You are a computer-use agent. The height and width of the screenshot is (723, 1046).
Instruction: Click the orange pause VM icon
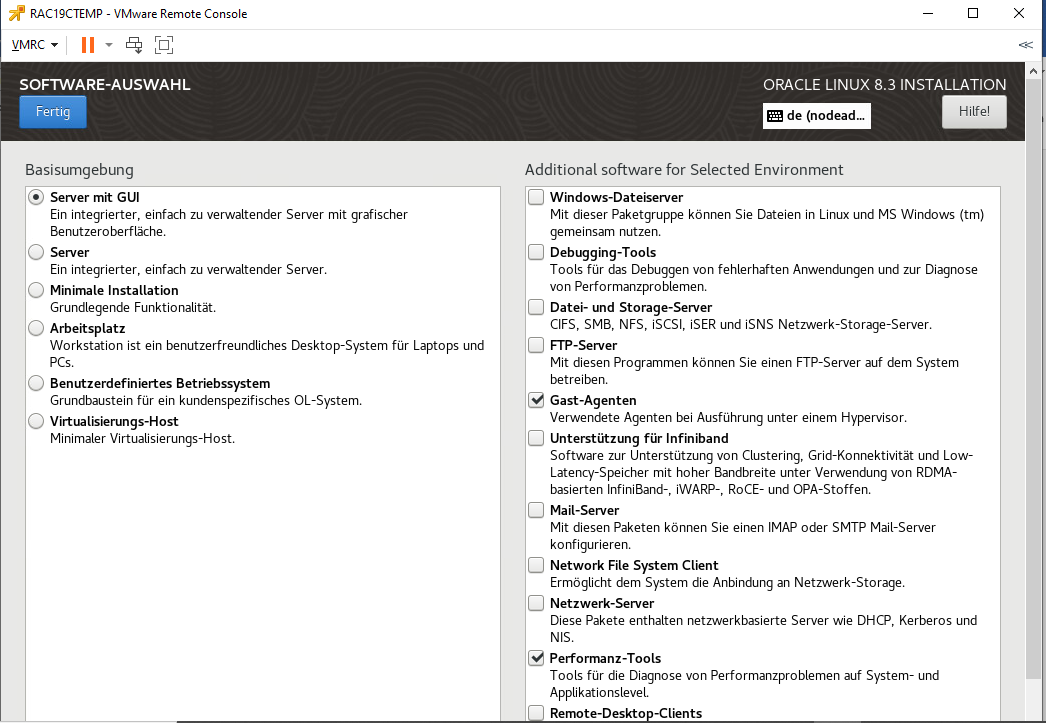pyautogui.click(x=88, y=45)
